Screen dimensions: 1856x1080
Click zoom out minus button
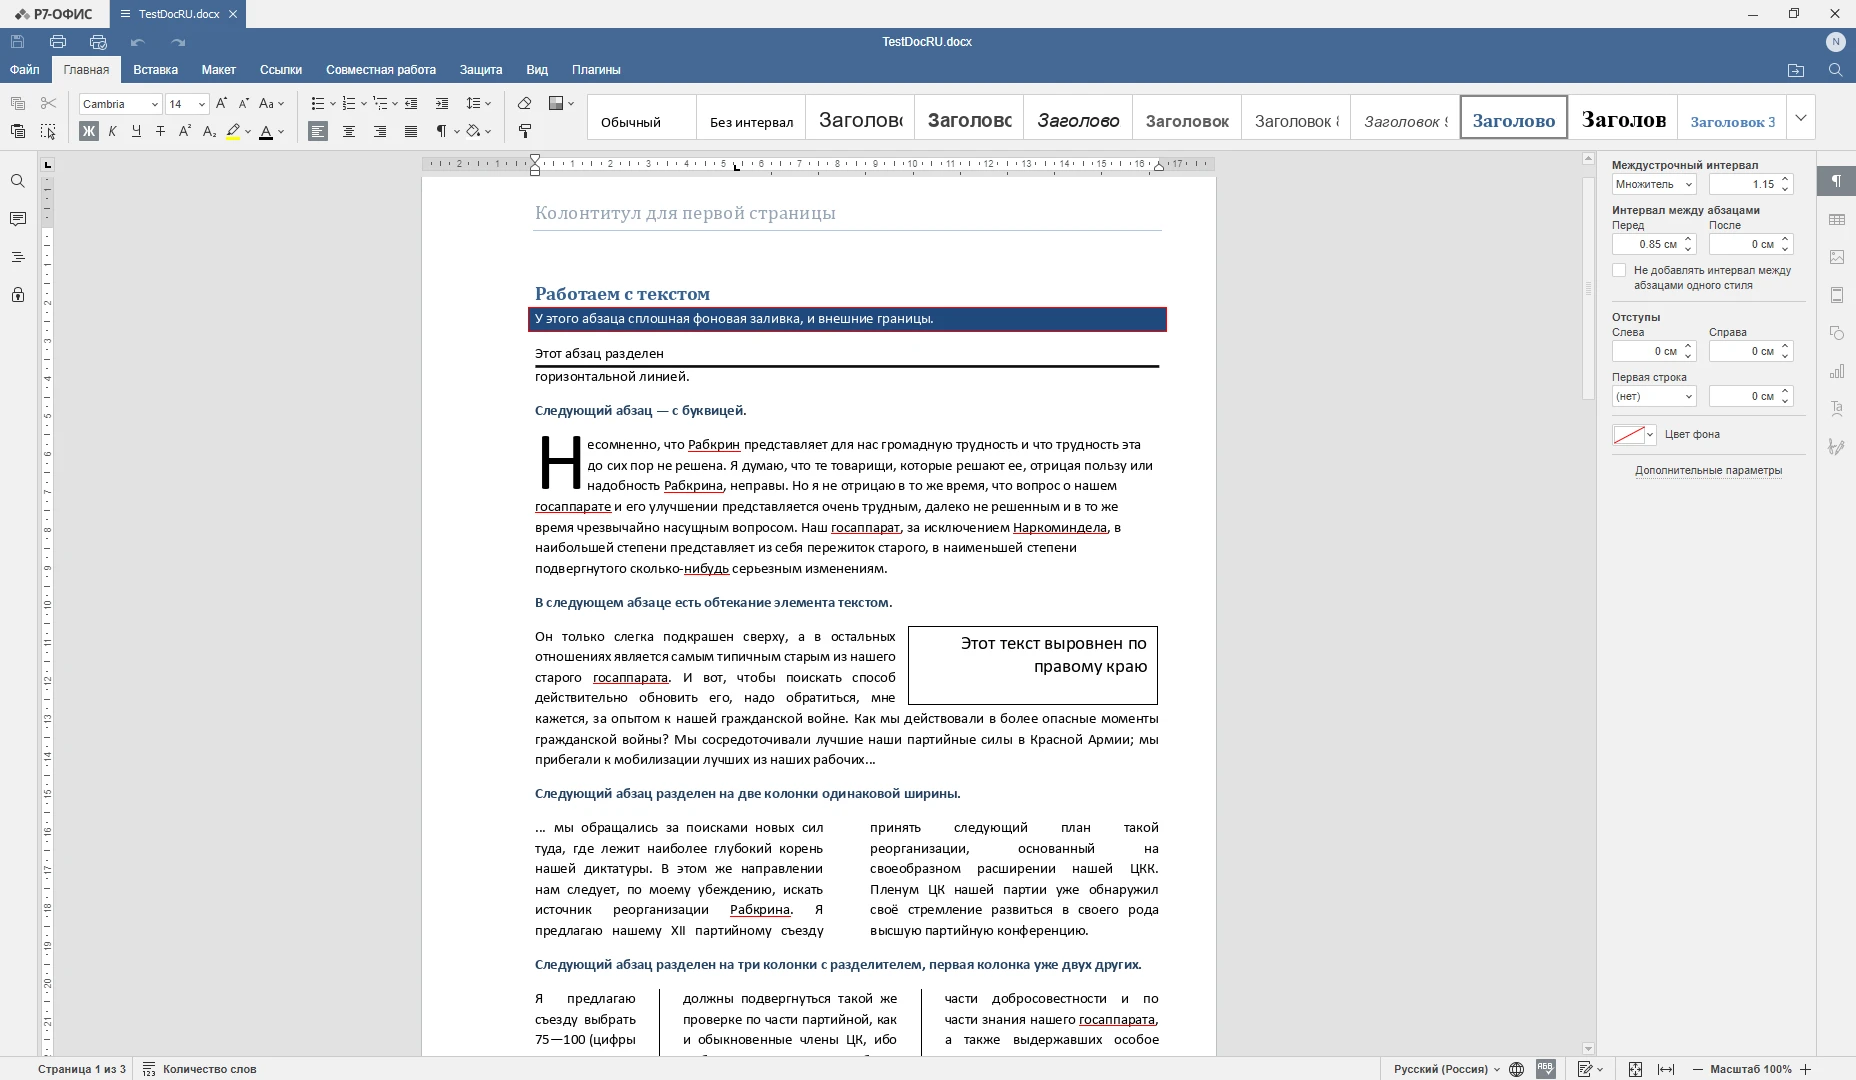pyautogui.click(x=1697, y=1069)
